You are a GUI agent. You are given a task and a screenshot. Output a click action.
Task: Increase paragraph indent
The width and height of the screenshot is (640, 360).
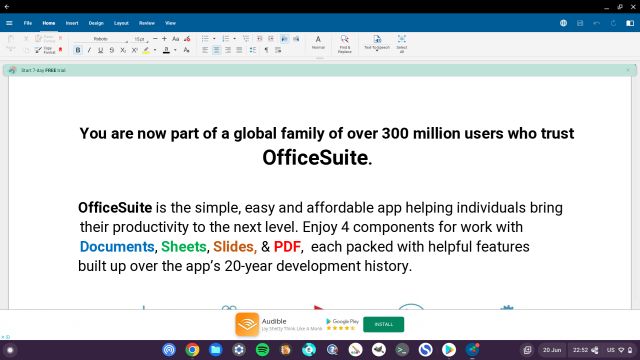[x=271, y=39]
